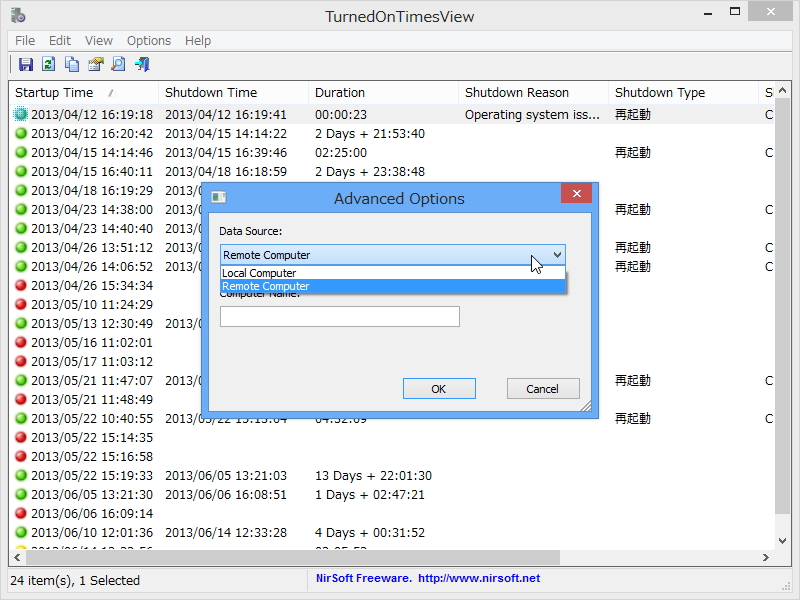Click green status icon for 2013/06/05 13:21:30
The width and height of the screenshot is (800, 600).
coord(21,494)
